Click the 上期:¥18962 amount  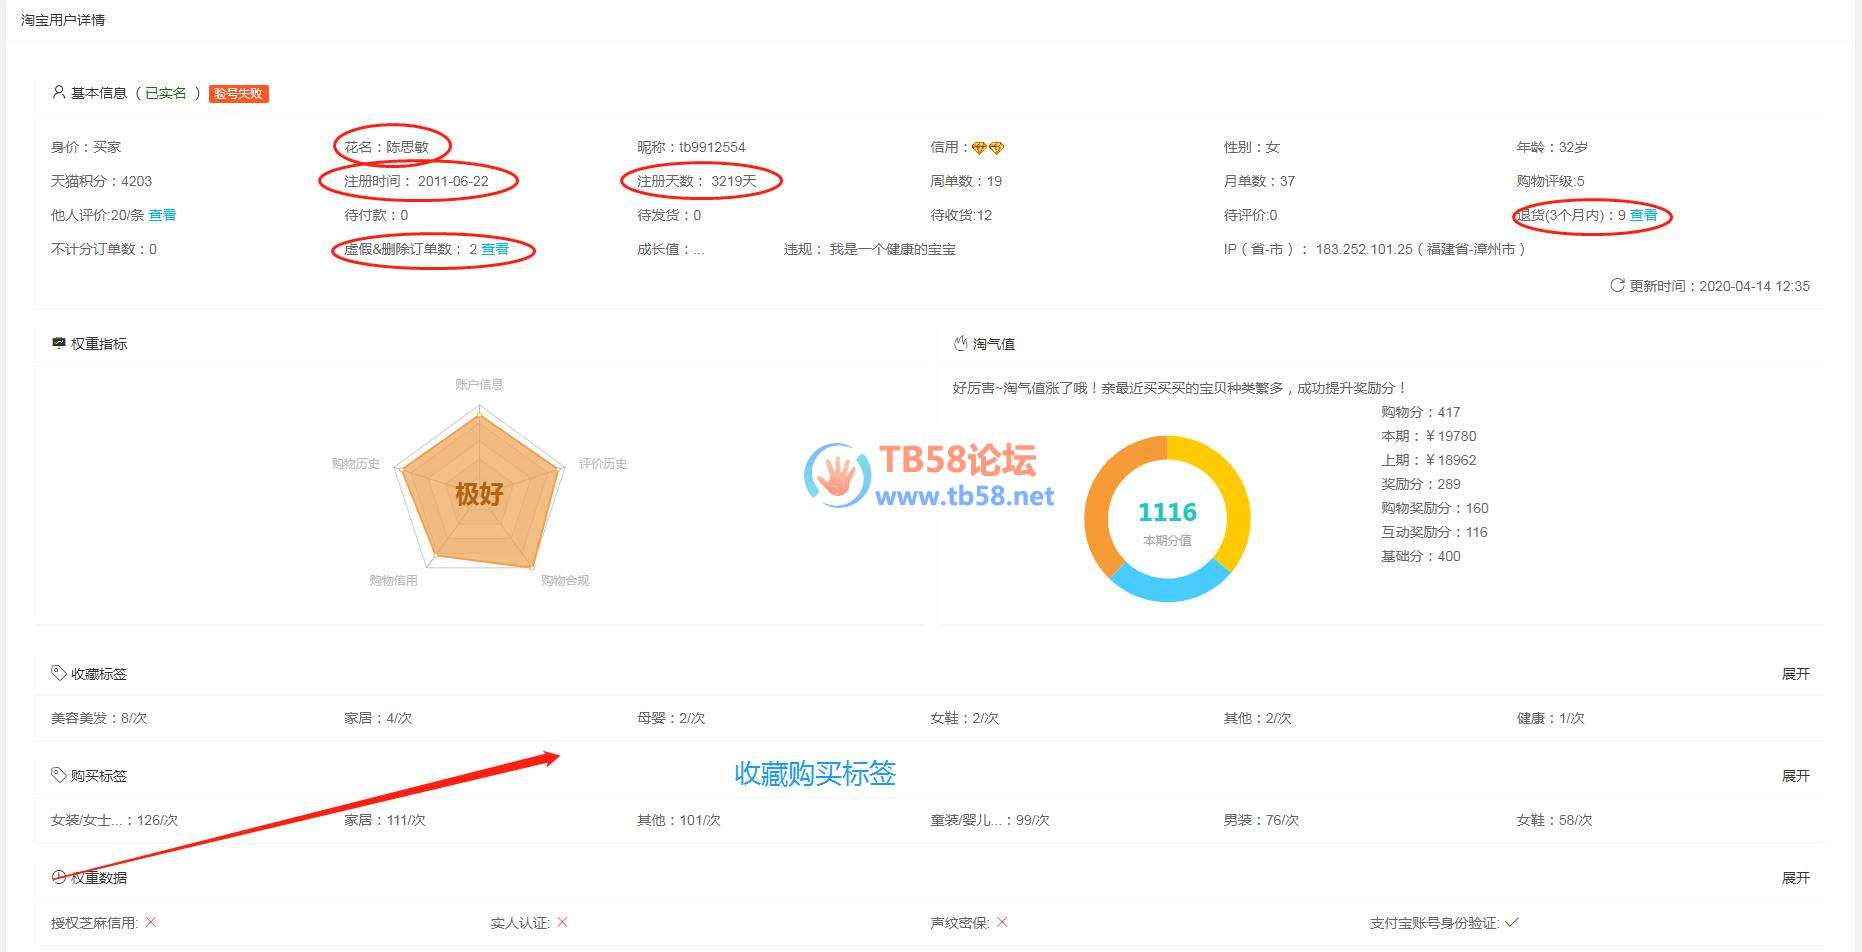coord(1429,460)
